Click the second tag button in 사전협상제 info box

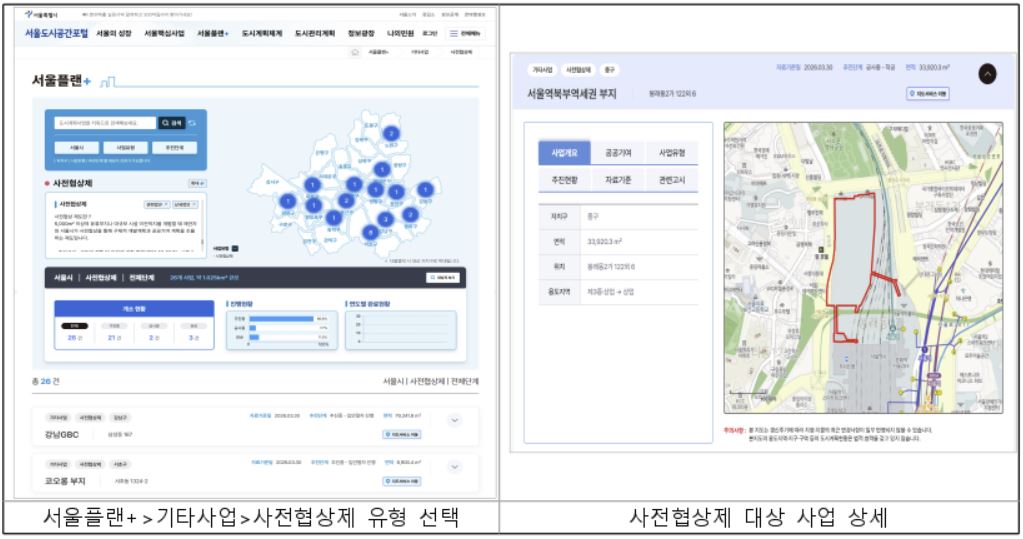click(x=185, y=204)
